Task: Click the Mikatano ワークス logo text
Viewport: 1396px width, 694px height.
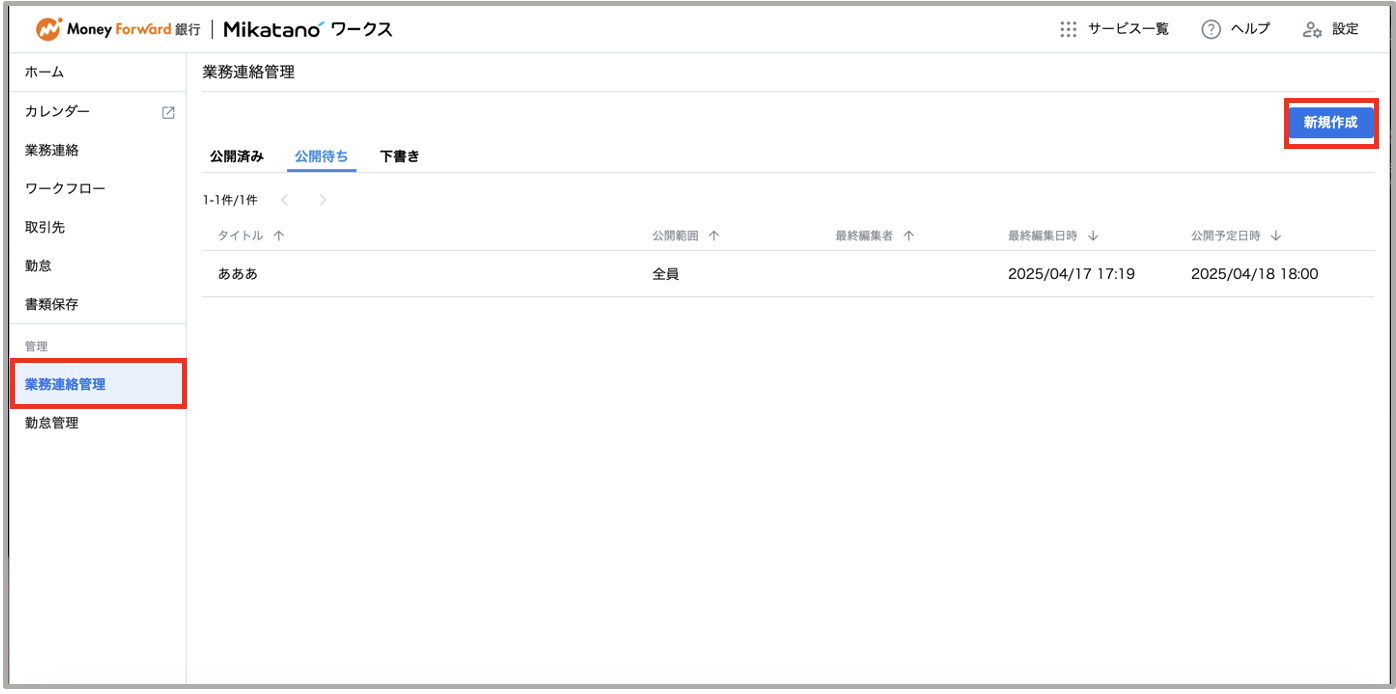Action: coord(308,29)
